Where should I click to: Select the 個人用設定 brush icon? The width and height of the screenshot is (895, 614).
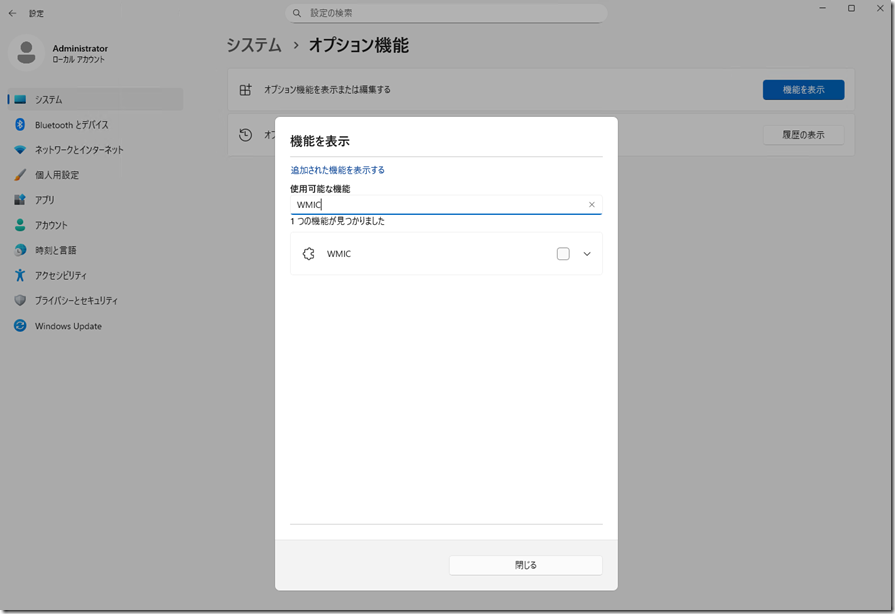click(22, 174)
